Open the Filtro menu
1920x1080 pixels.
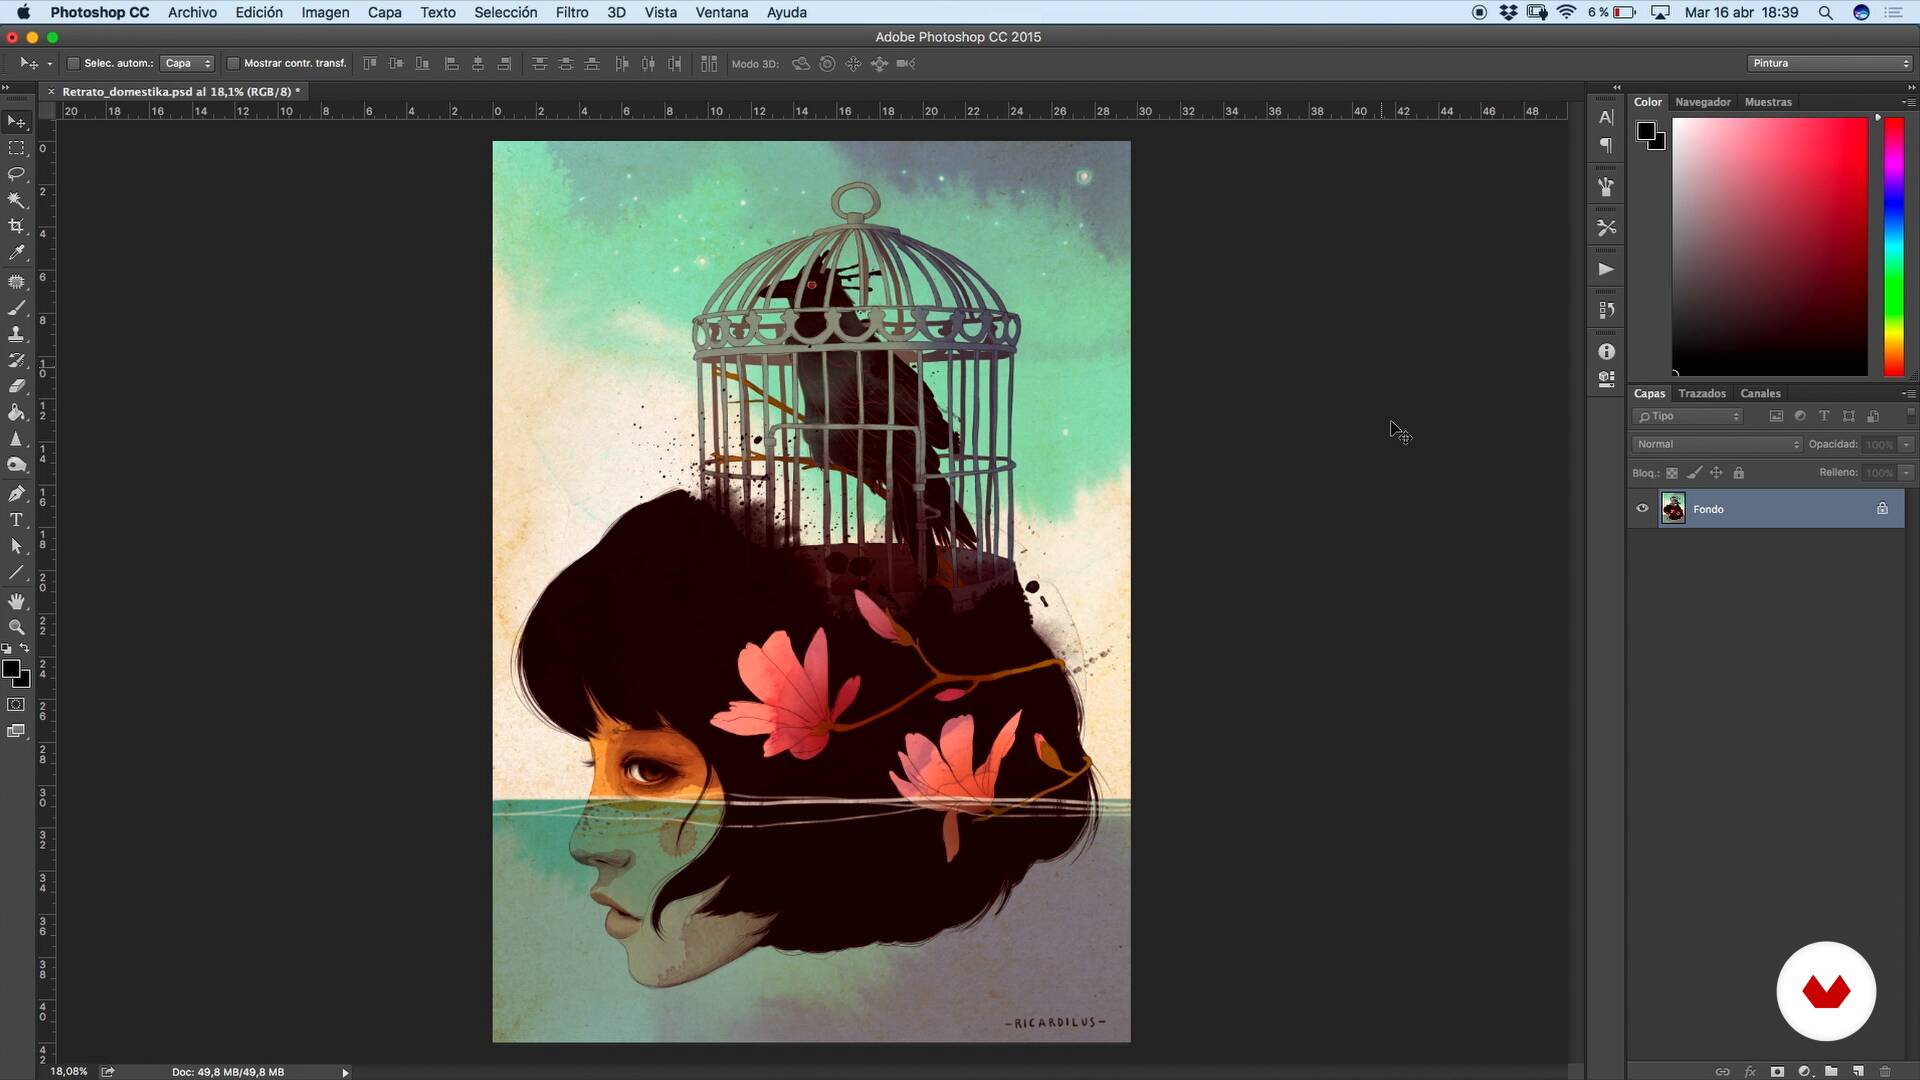coord(572,12)
